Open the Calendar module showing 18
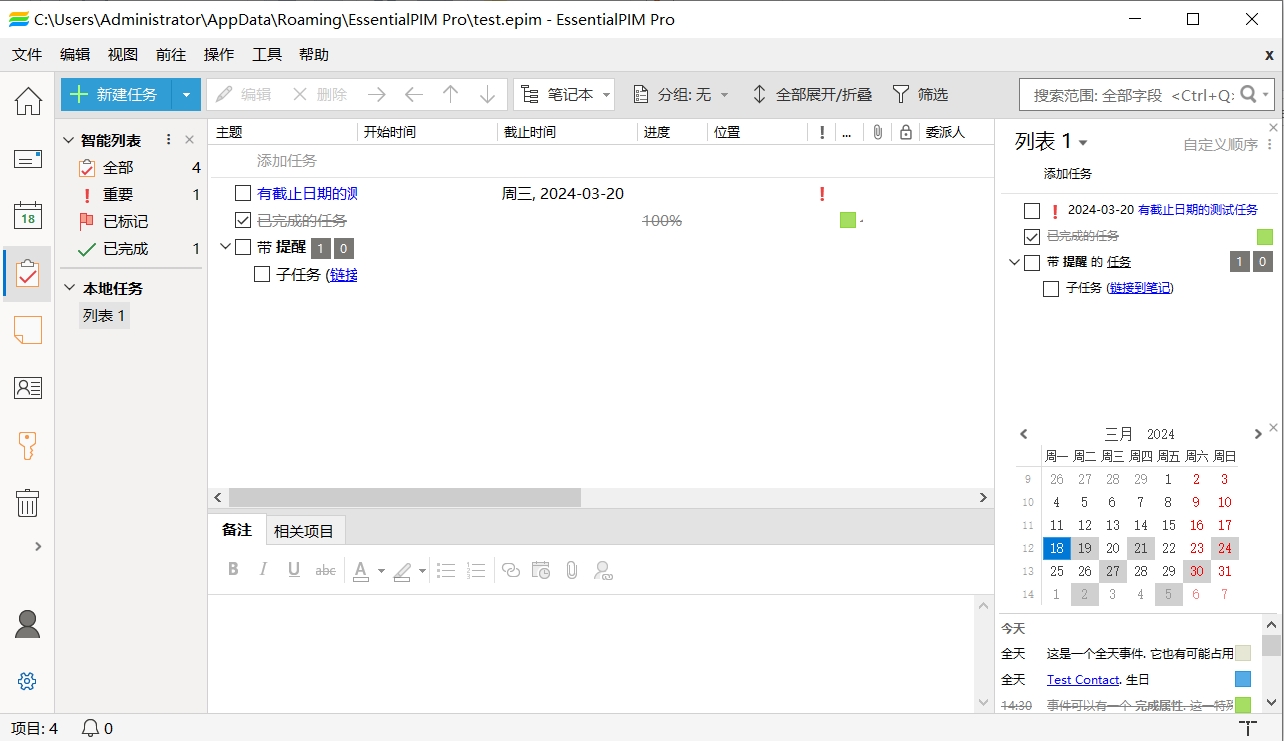Viewport: 1284px width, 741px height. (x=28, y=215)
